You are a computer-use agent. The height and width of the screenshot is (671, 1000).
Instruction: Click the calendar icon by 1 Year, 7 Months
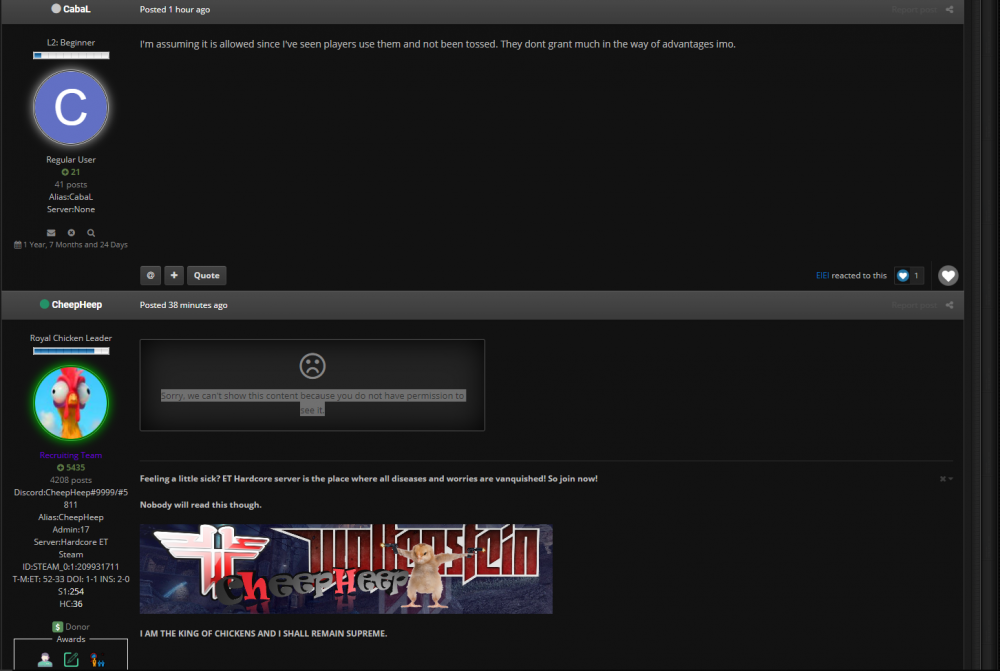click(x=18, y=245)
